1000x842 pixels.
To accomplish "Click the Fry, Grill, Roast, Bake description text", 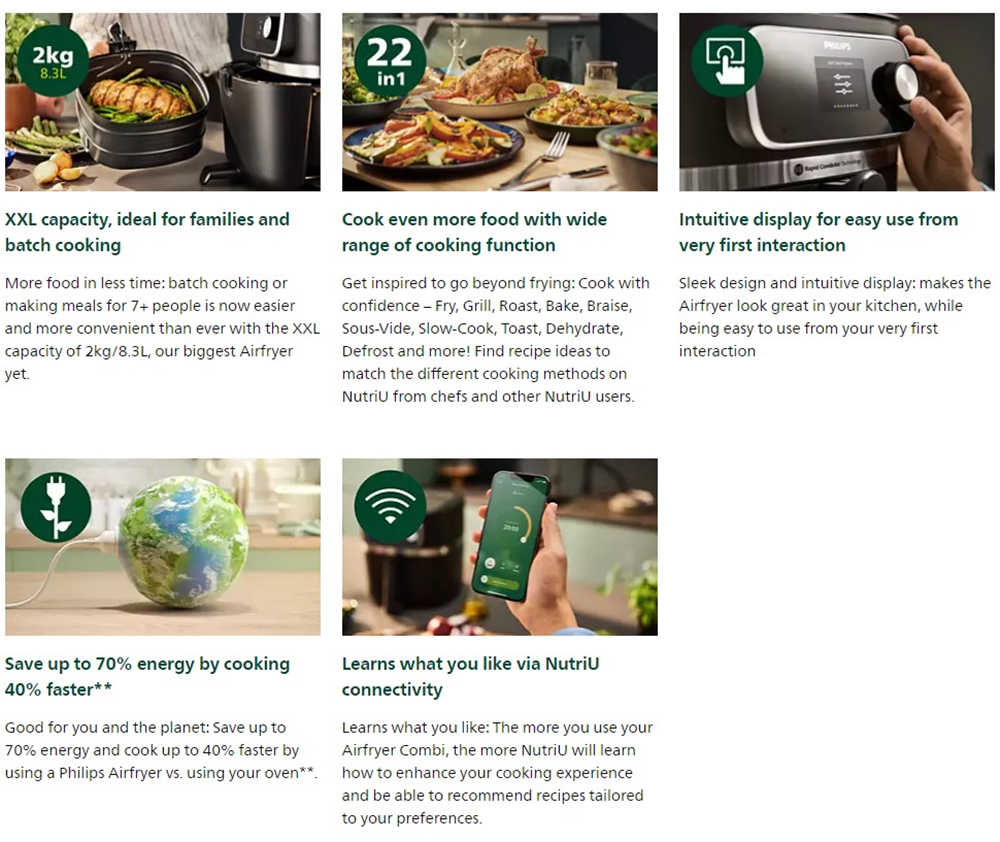I will pos(496,339).
